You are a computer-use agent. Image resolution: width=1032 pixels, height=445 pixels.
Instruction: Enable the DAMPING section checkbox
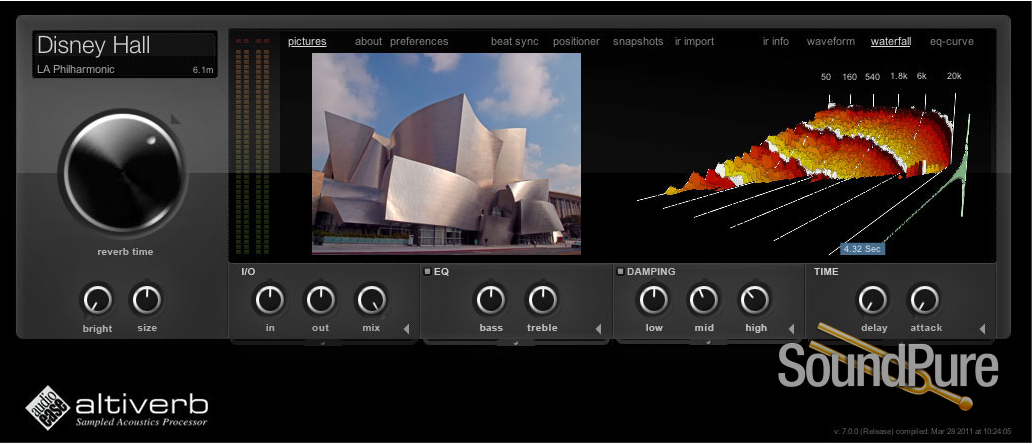click(619, 271)
